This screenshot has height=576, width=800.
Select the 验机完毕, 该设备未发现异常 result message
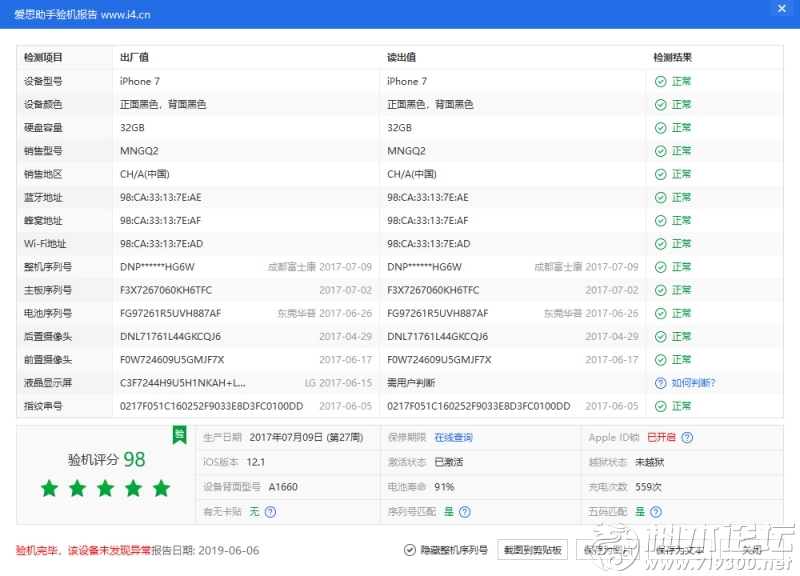click(x=83, y=550)
